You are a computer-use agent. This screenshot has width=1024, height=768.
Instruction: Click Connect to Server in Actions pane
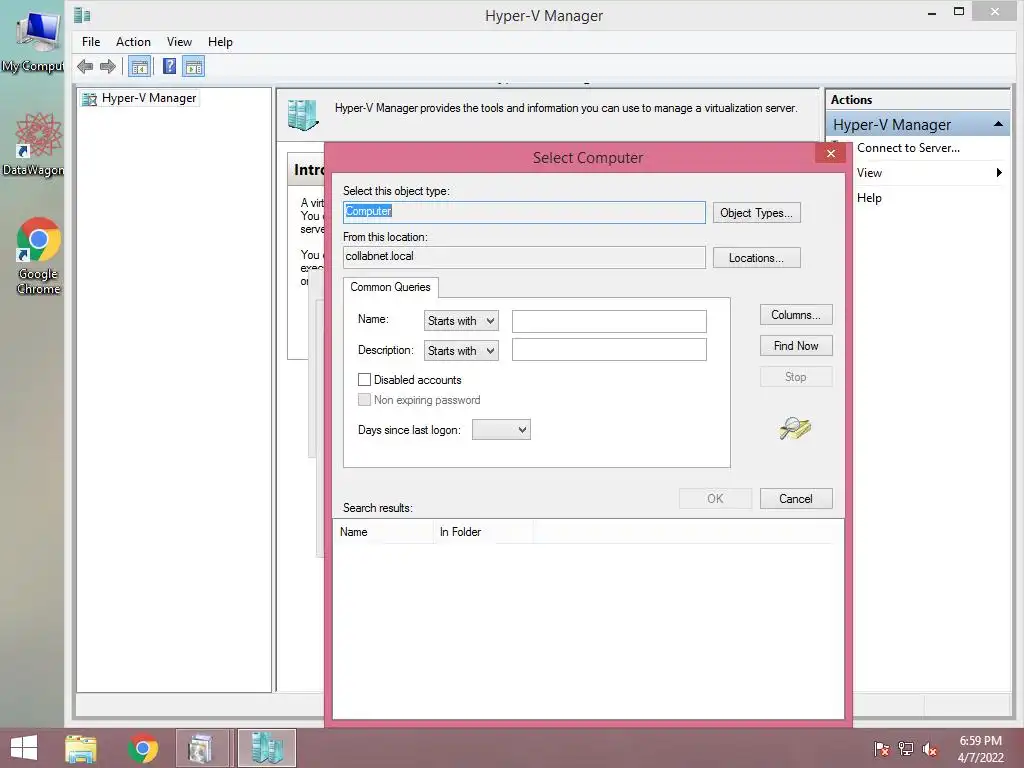[908, 148]
